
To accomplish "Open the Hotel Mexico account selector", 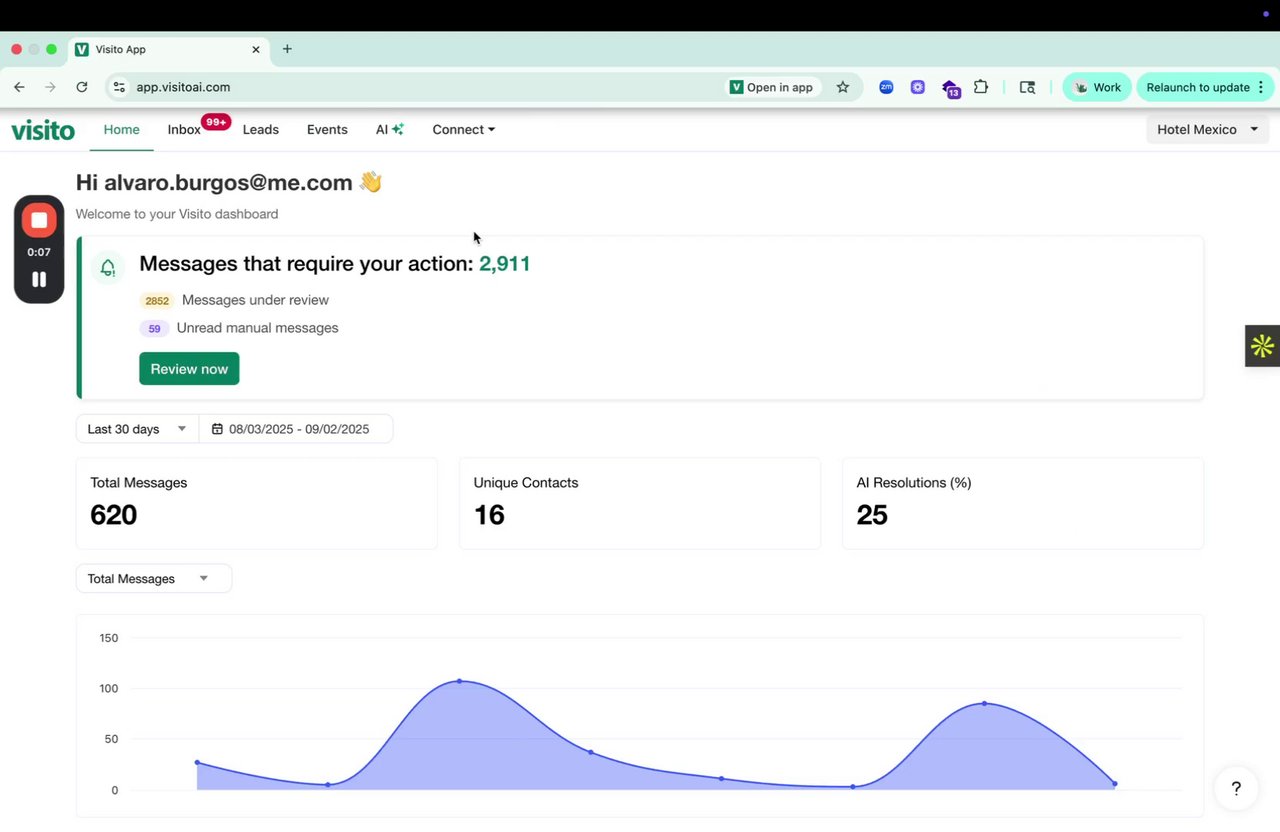I will click(x=1207, y=130).
